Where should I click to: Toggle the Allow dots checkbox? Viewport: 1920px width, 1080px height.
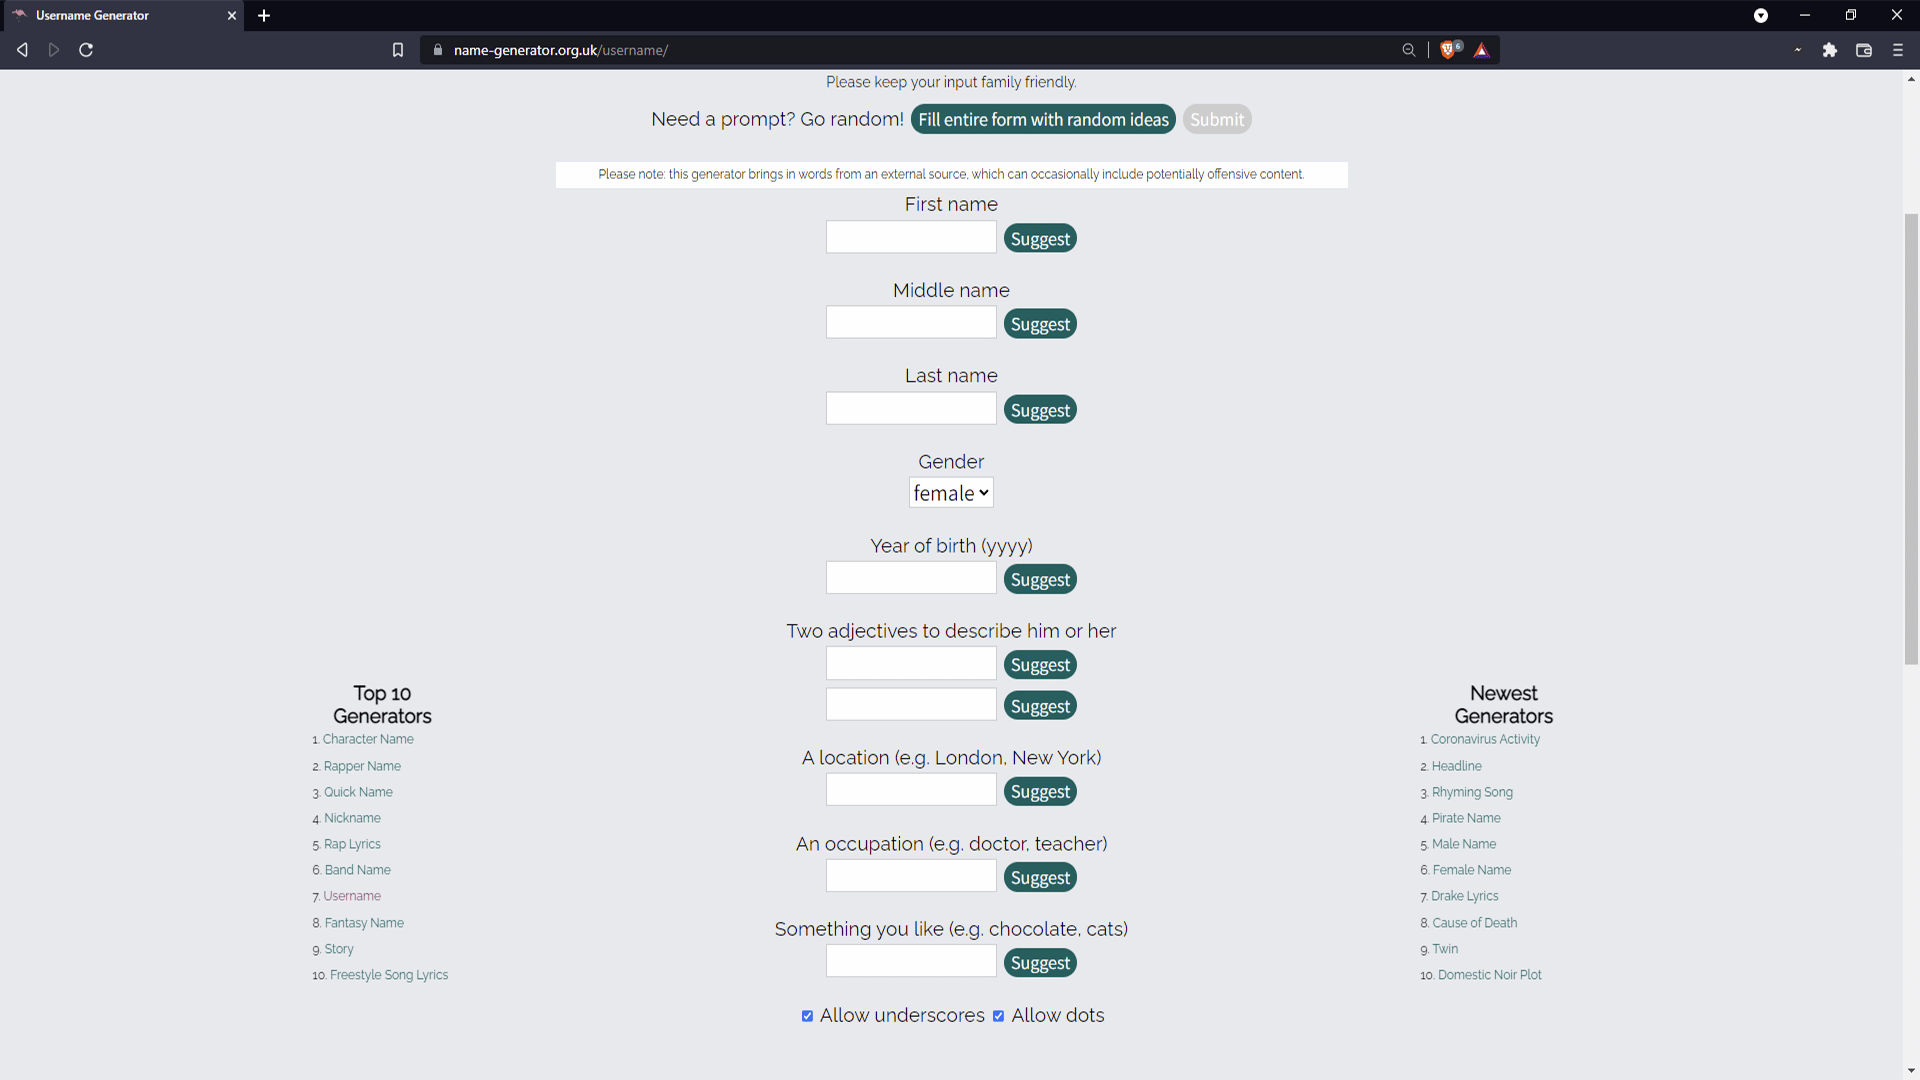998,1016
